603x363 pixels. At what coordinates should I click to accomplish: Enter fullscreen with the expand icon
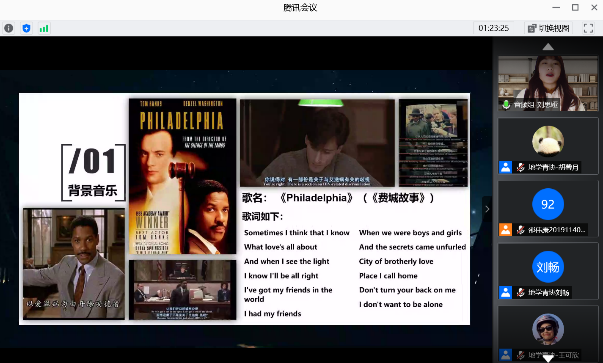pyautogui.click(x=588, y=28)
